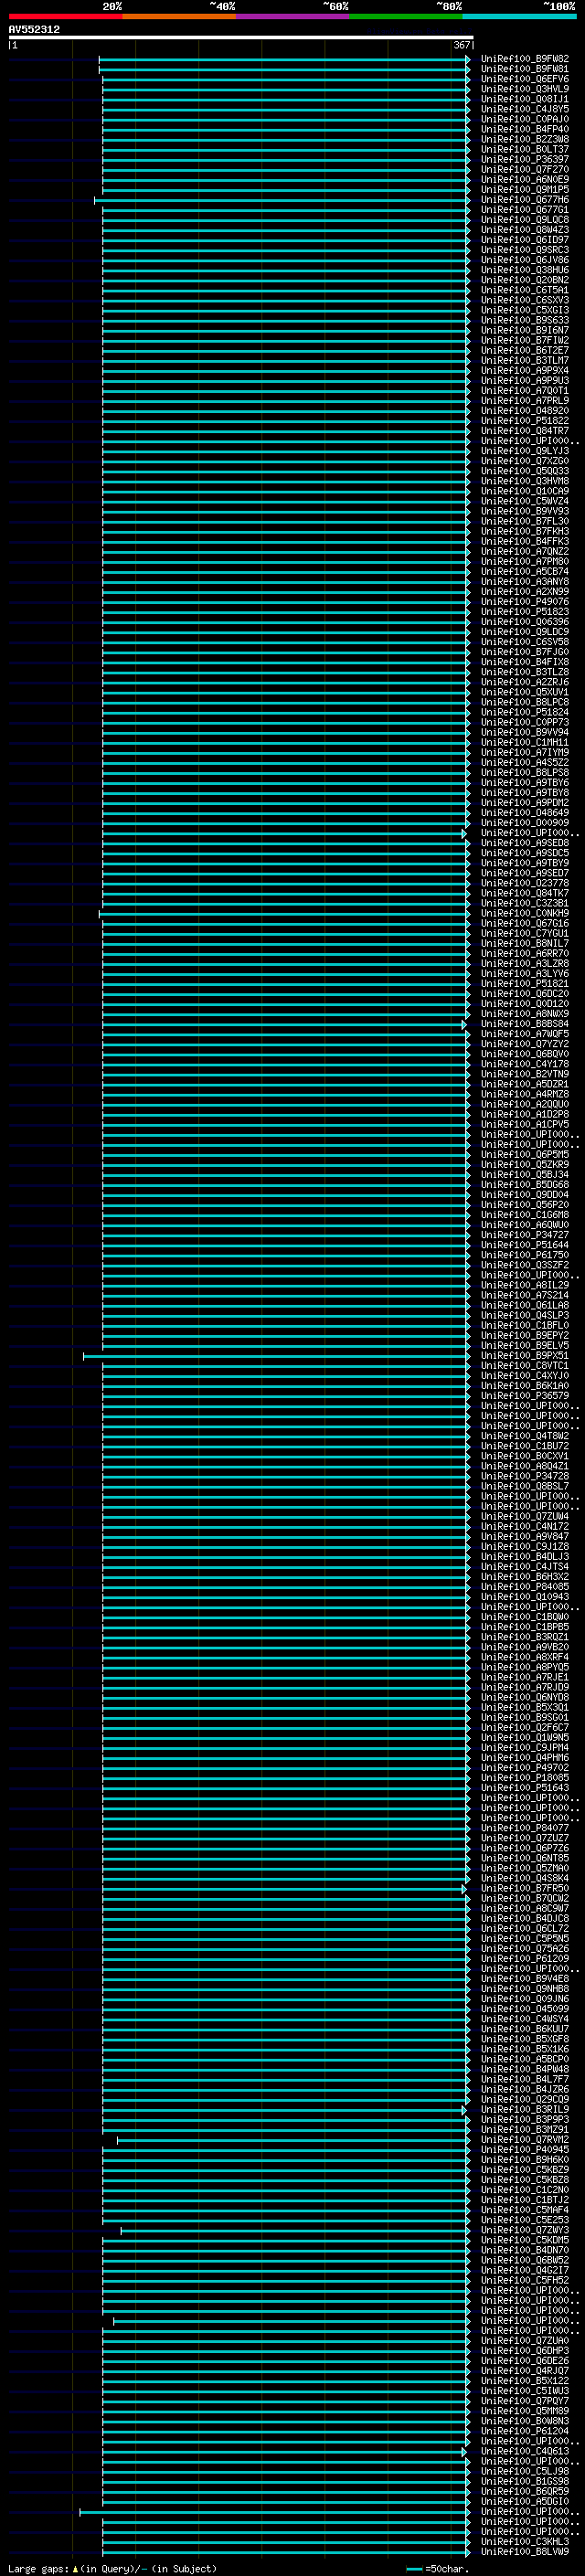Open hit UniRef100_Q08IJ1
Viewport: 585px width, 2576px height.
[525, 99]
